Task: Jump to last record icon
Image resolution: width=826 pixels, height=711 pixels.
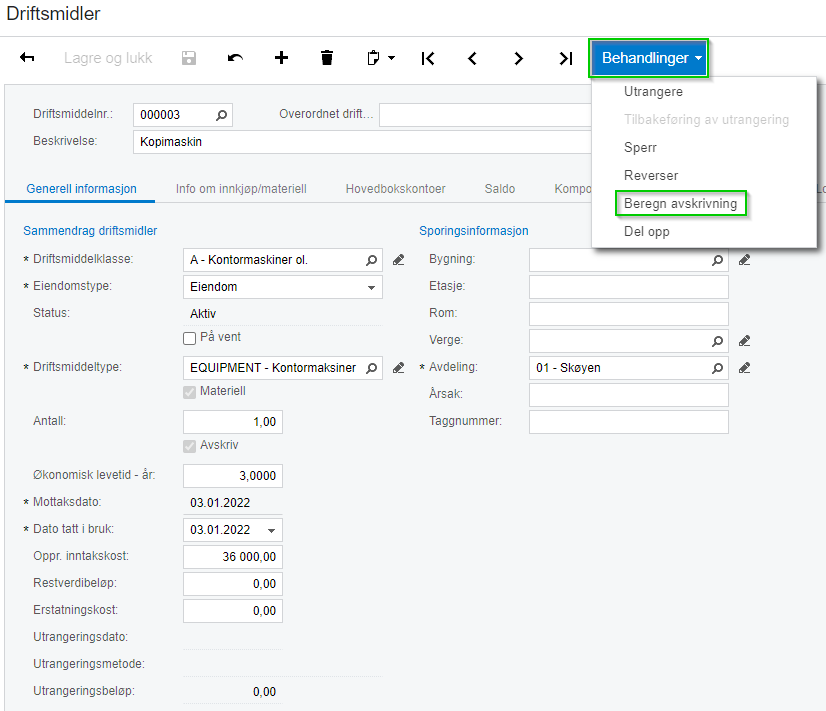Action: pyautogui.click(x=565, y=58)
